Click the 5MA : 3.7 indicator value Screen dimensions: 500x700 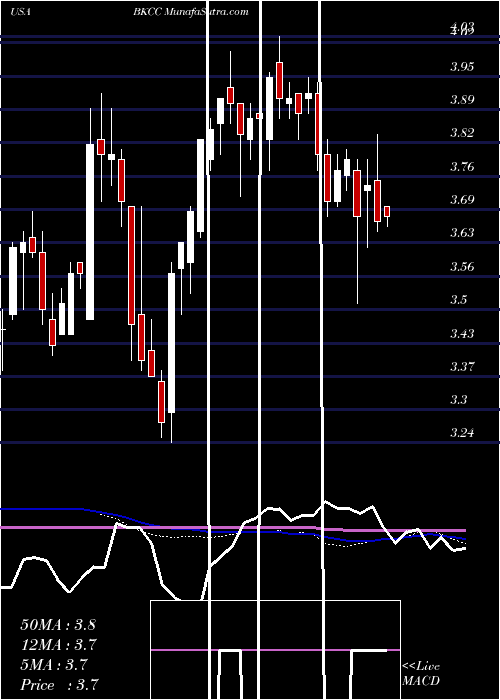tap(54, 665)
